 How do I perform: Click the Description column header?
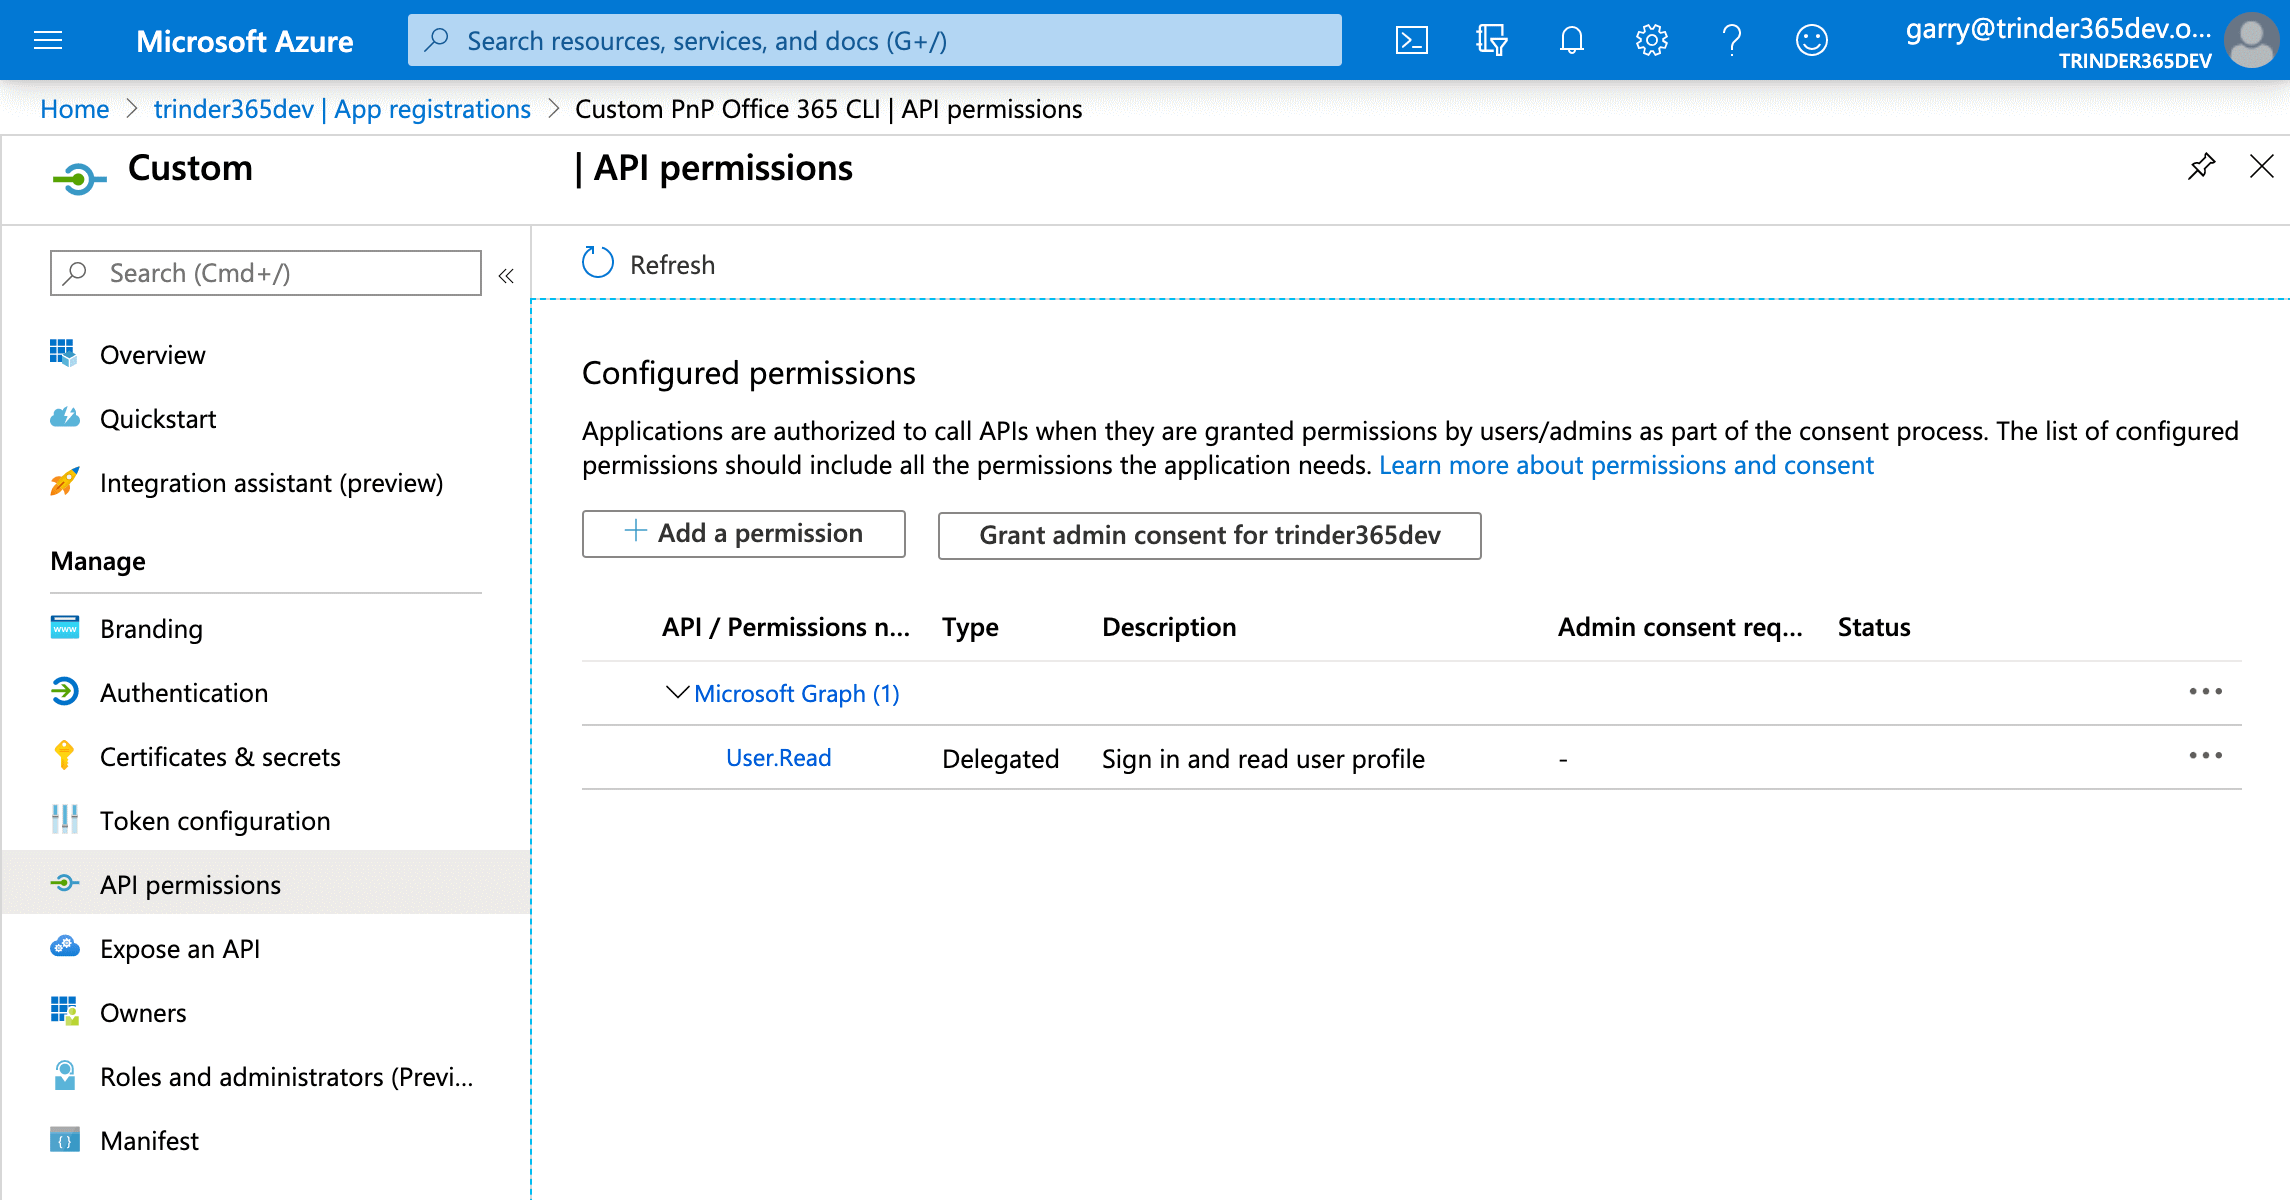coord(1168,627)
